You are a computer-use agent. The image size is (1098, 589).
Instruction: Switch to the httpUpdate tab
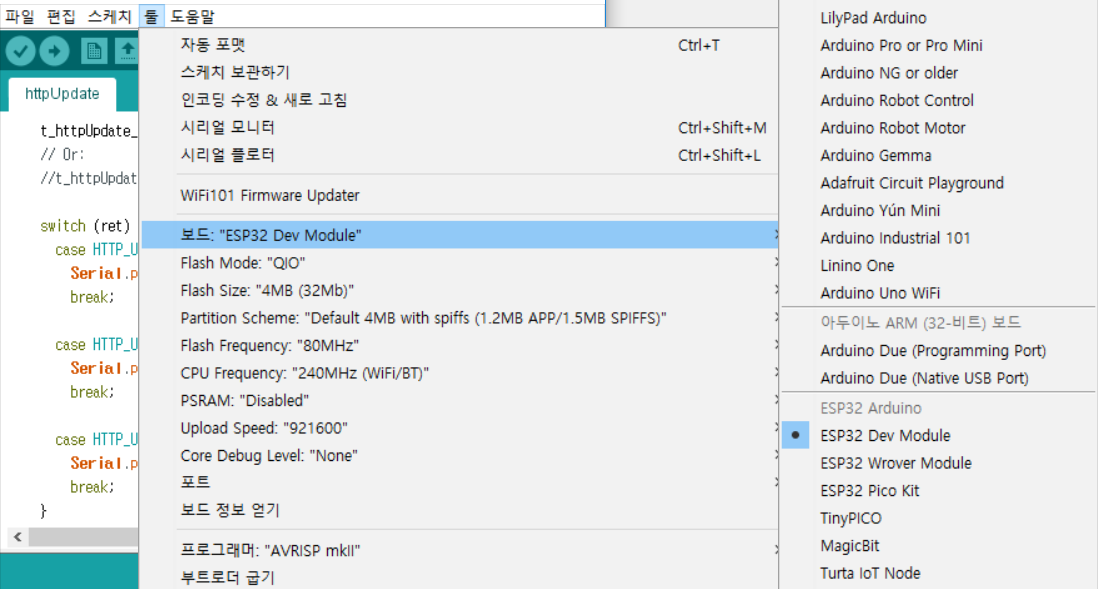[x=62, y=94]
